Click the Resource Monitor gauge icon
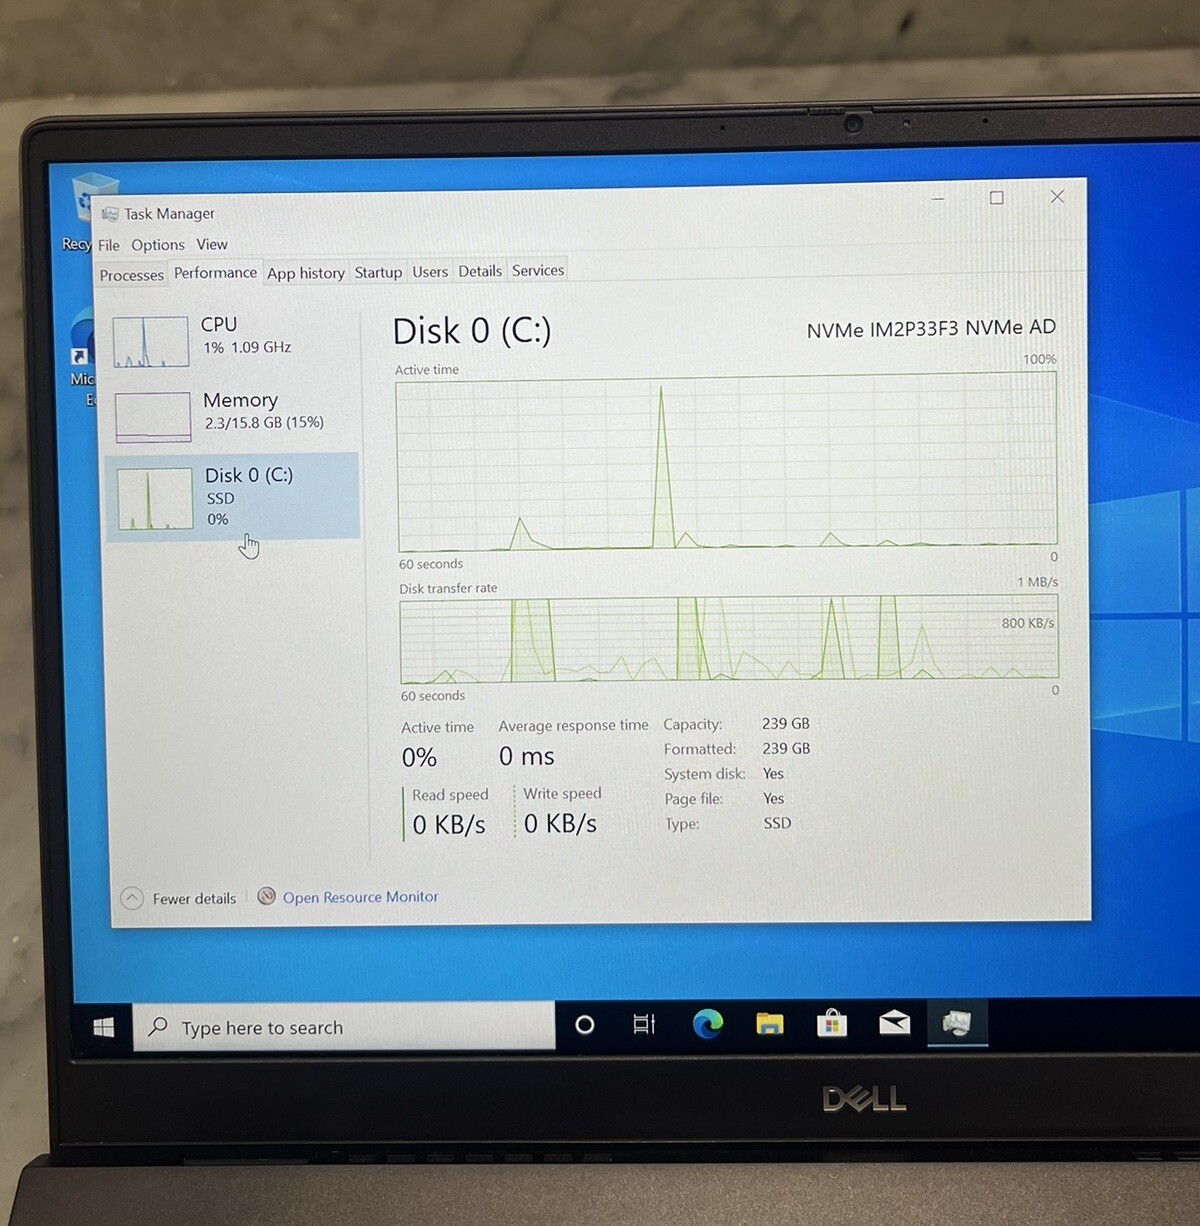The image size is (1200, 1226). (x=266, y=896)
